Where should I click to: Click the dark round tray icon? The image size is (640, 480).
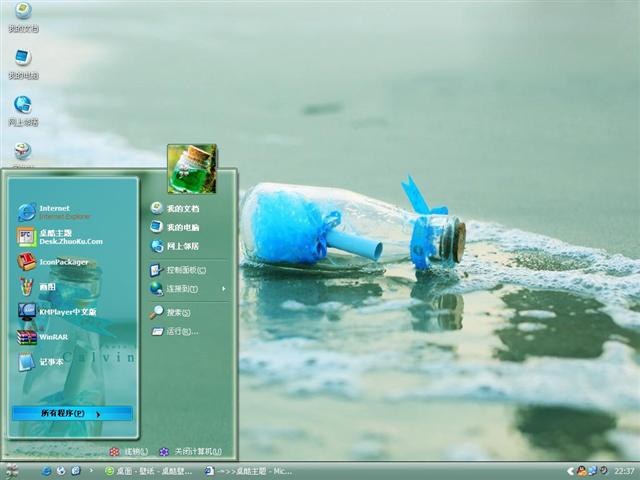point(604,471)
